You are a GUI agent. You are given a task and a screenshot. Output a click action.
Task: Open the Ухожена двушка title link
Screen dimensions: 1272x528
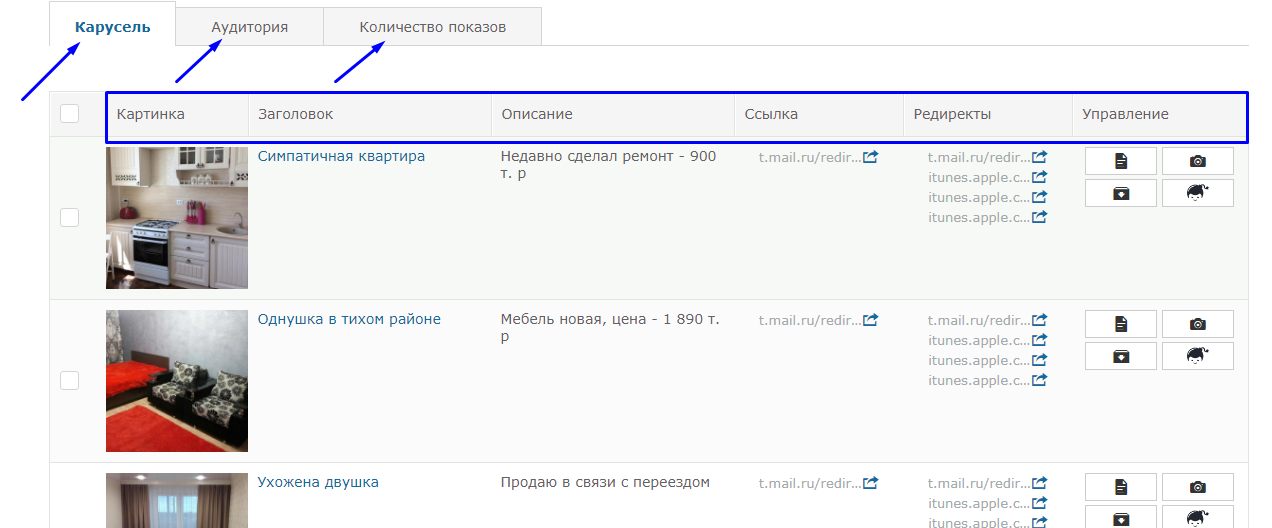point(318,482)
